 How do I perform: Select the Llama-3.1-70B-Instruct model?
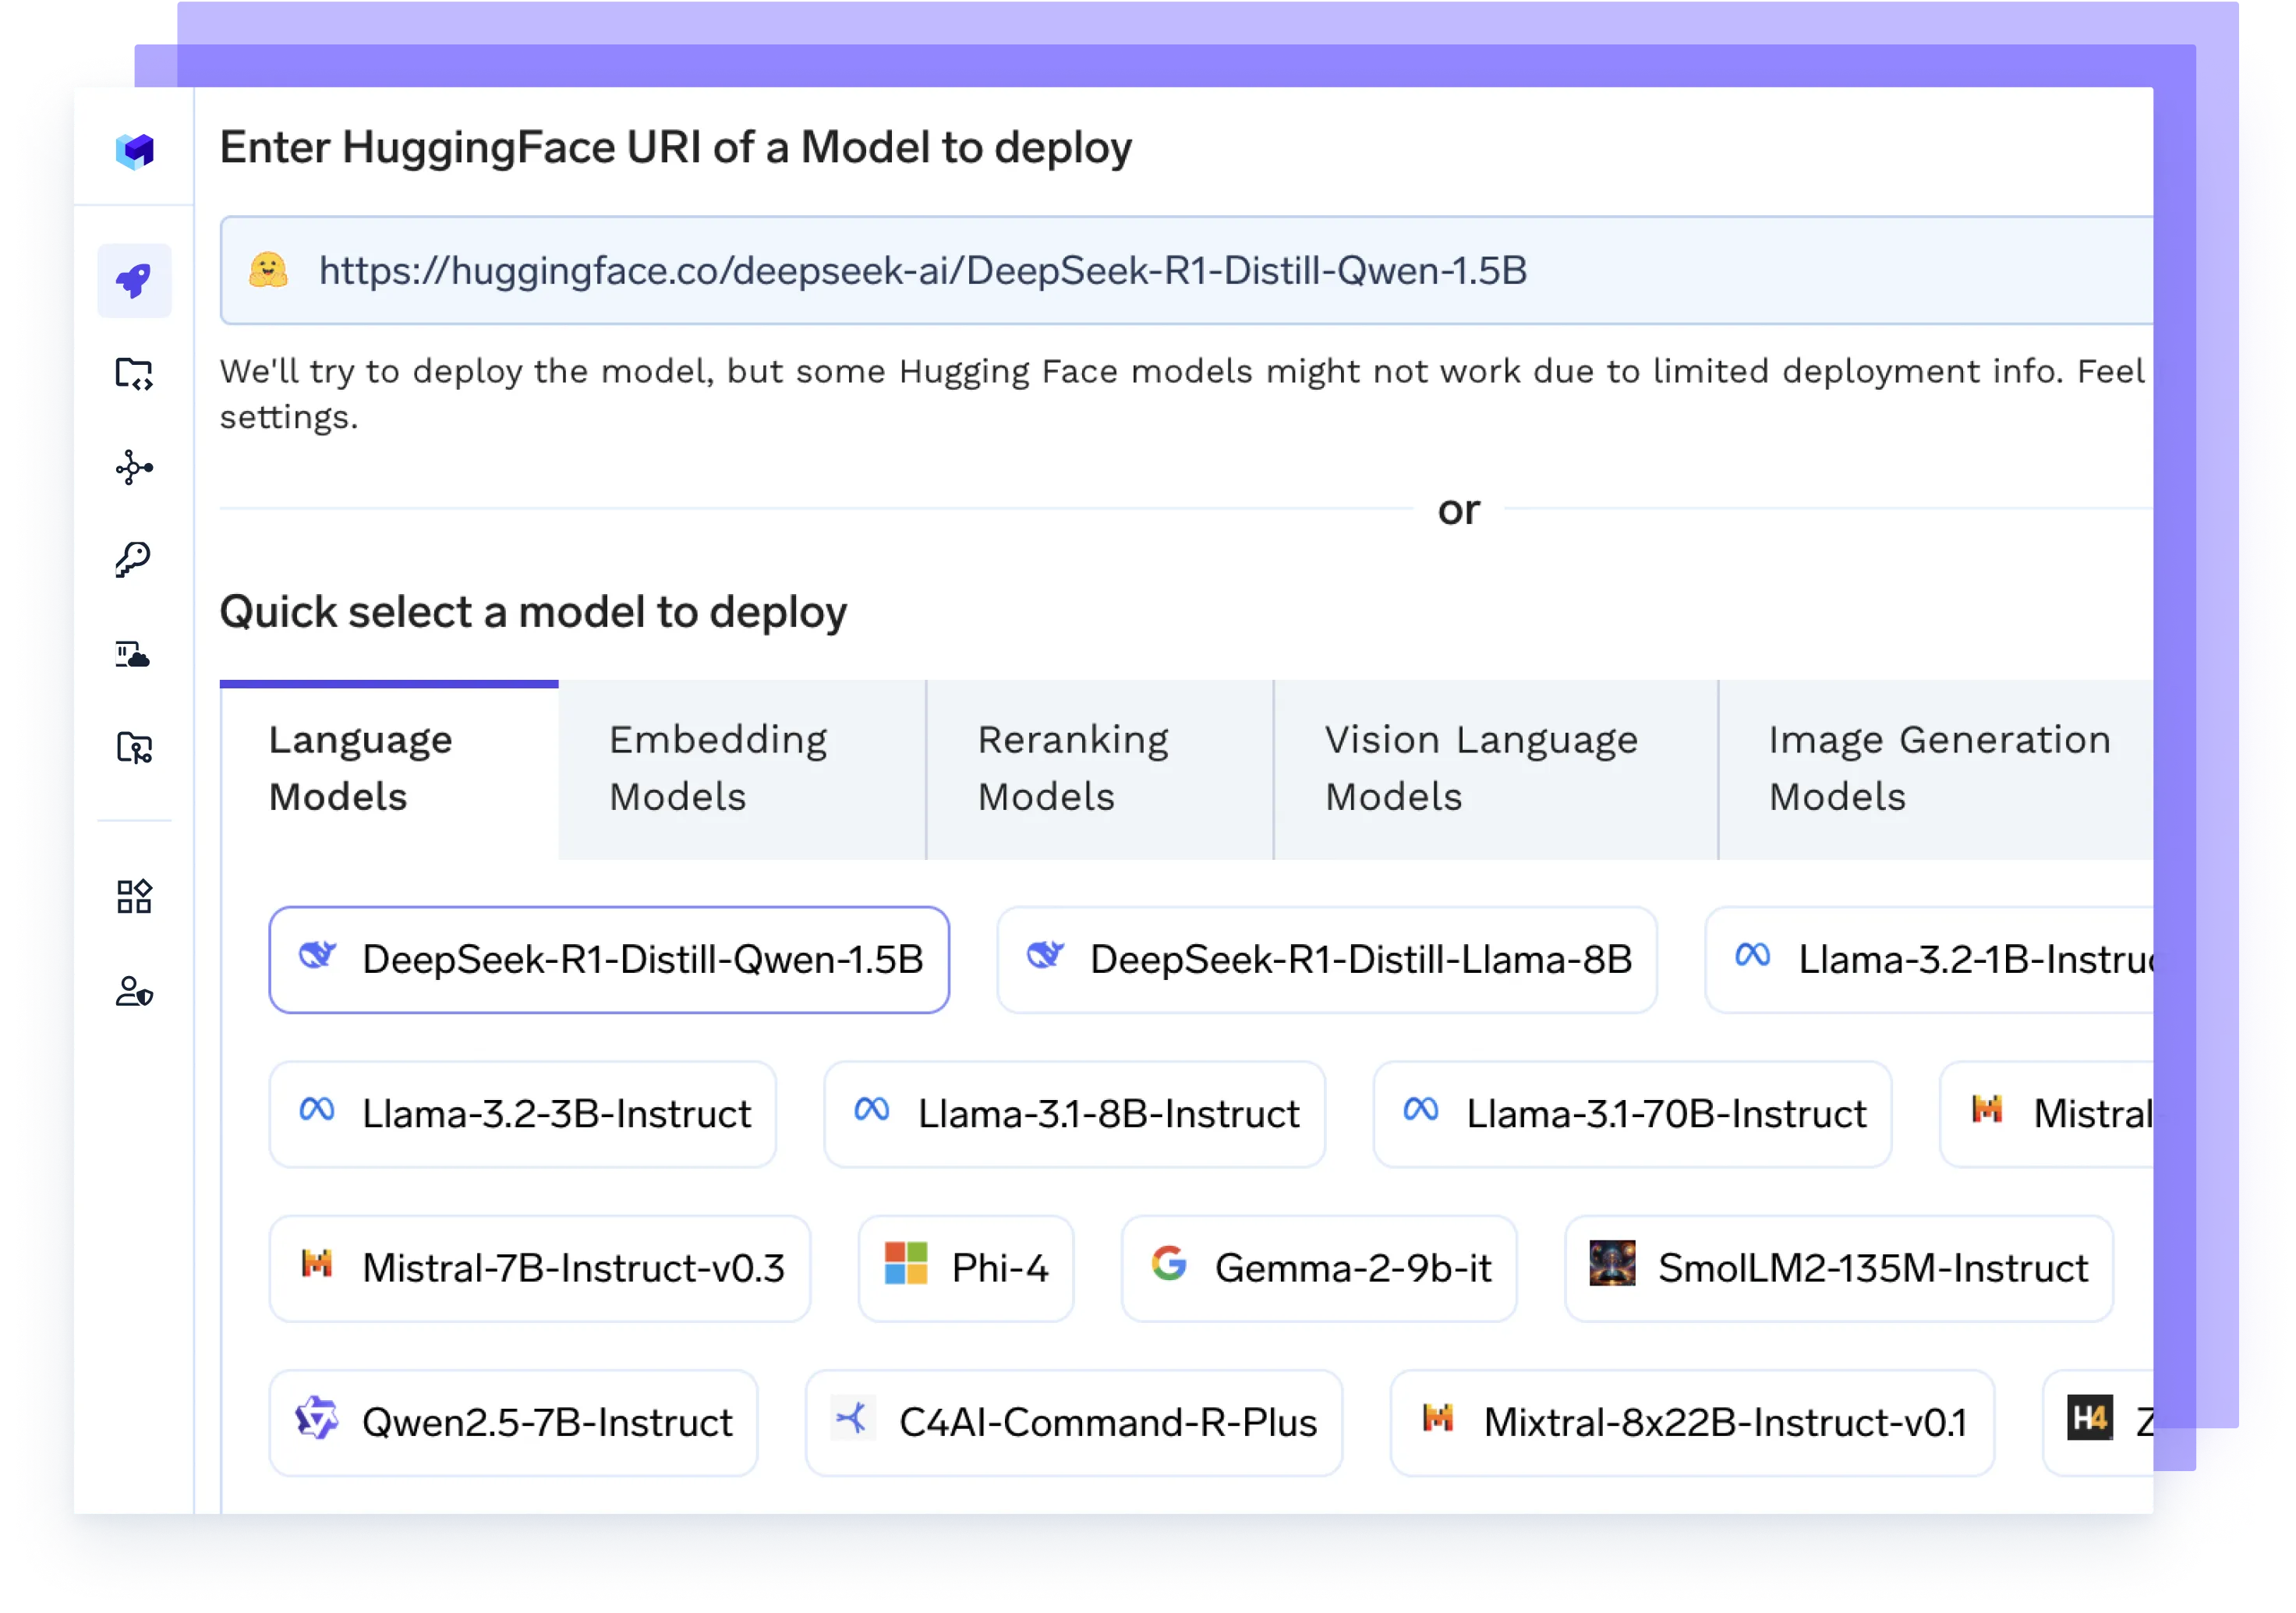click(x=1632, y=1114)
